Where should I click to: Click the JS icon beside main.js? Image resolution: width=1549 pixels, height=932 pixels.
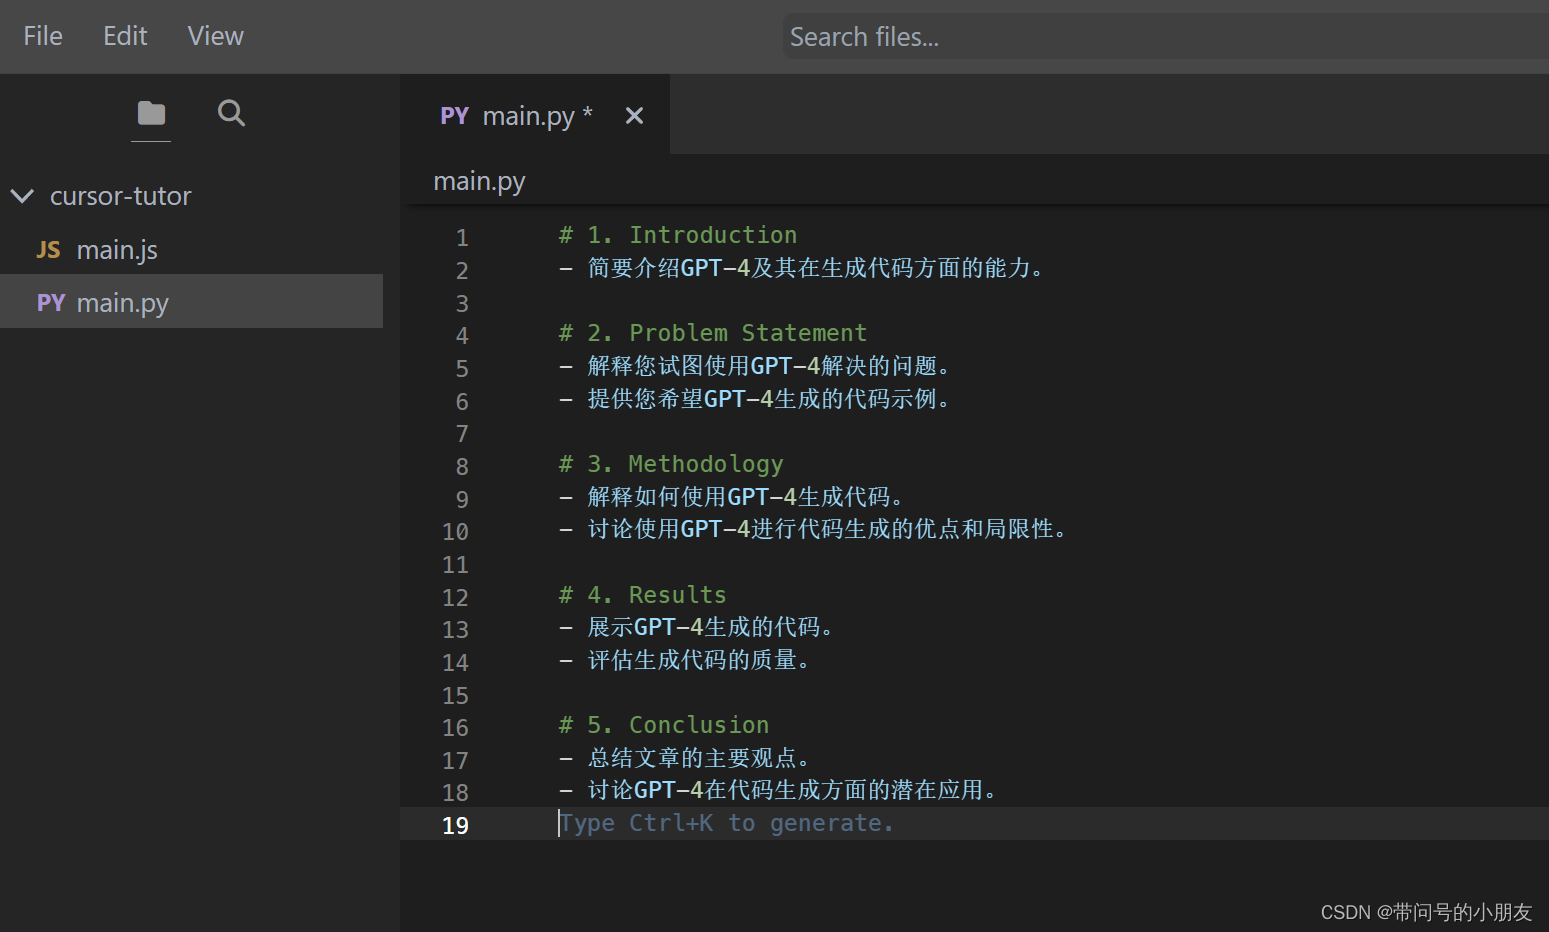pos(48,250)
